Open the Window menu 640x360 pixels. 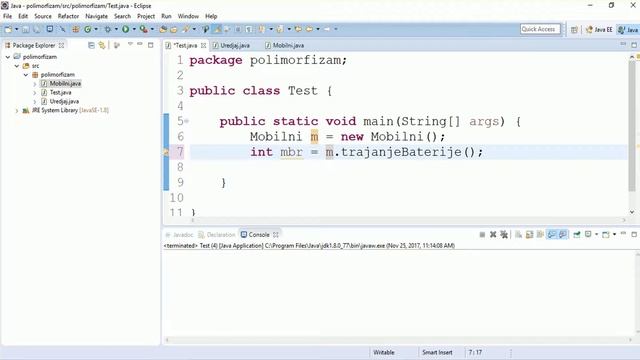(x=188, y=16)
